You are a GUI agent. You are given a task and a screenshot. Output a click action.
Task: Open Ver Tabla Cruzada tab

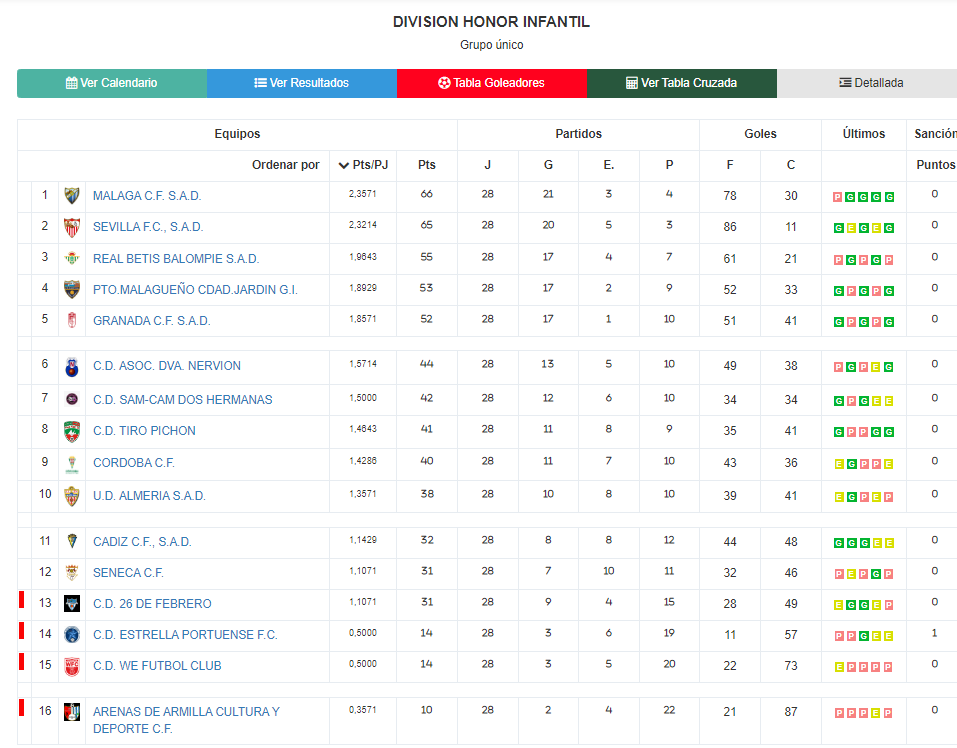click(682, 83)
